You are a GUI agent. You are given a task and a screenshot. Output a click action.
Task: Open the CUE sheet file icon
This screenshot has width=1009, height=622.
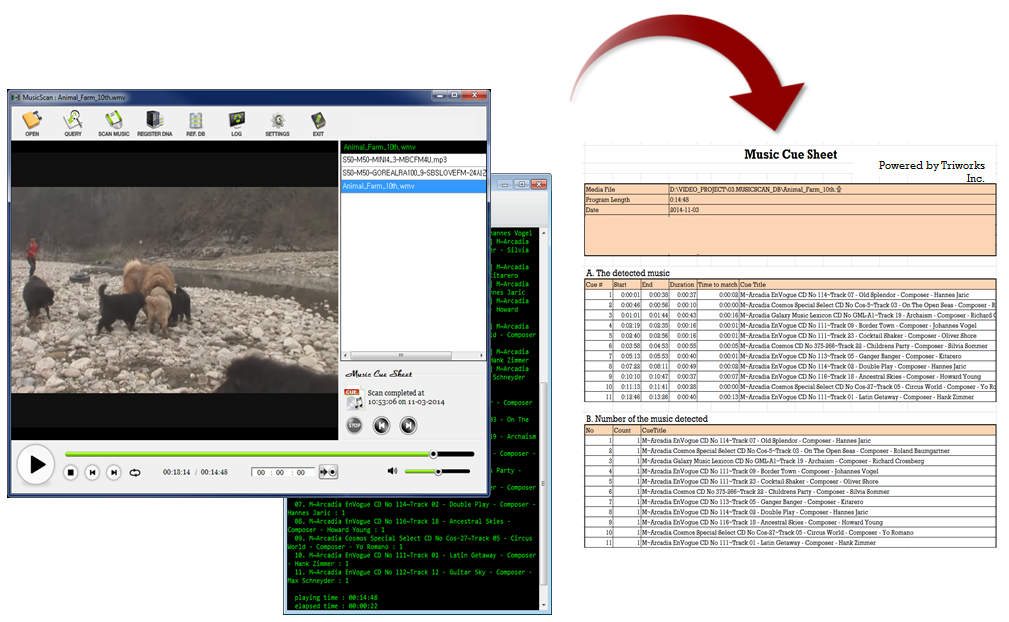click(x=353, y=398)
